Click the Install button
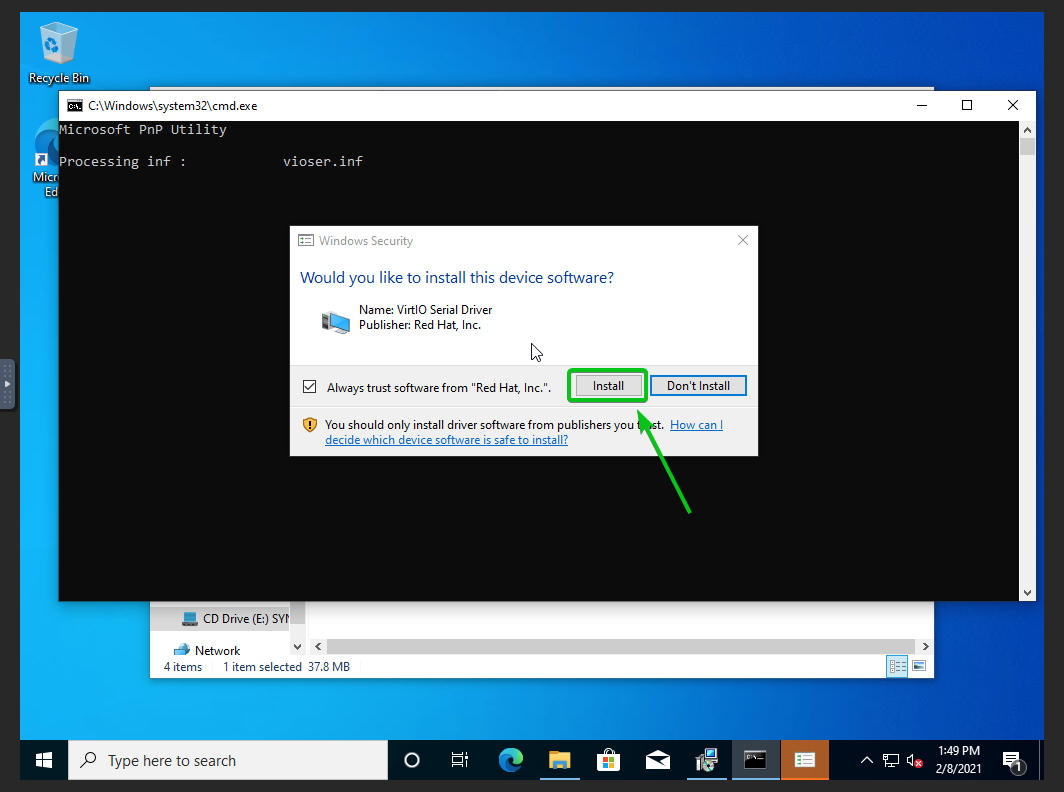 (608, 386)
